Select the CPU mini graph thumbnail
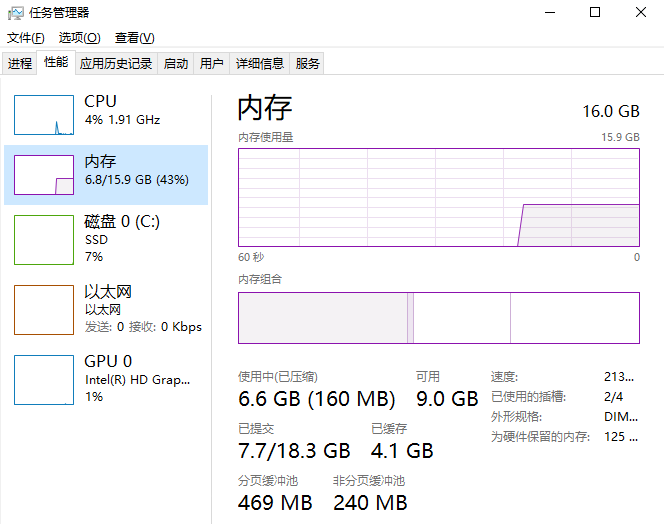The width and height of the screenshot is (664, 524). coord(44,115)
